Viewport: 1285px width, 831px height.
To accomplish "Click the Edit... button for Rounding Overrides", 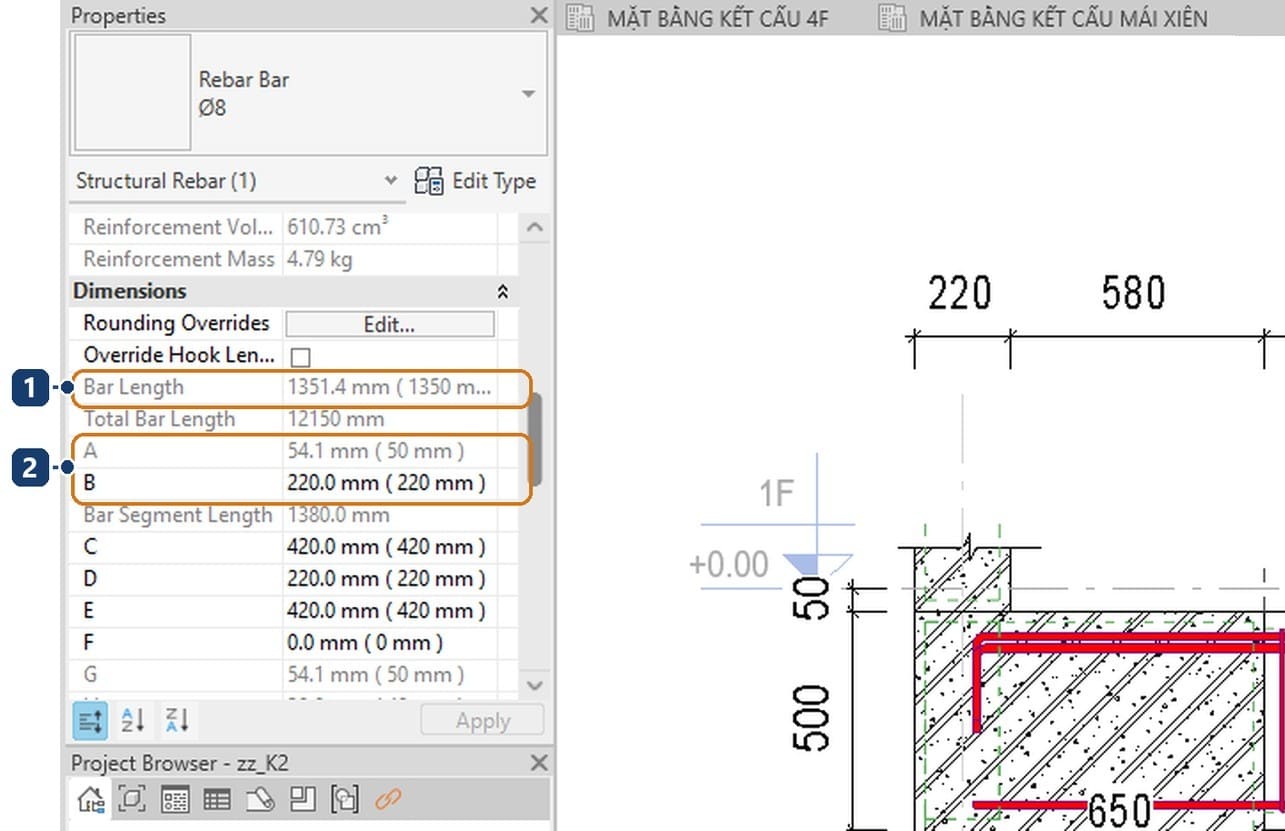I will point(390,324).
